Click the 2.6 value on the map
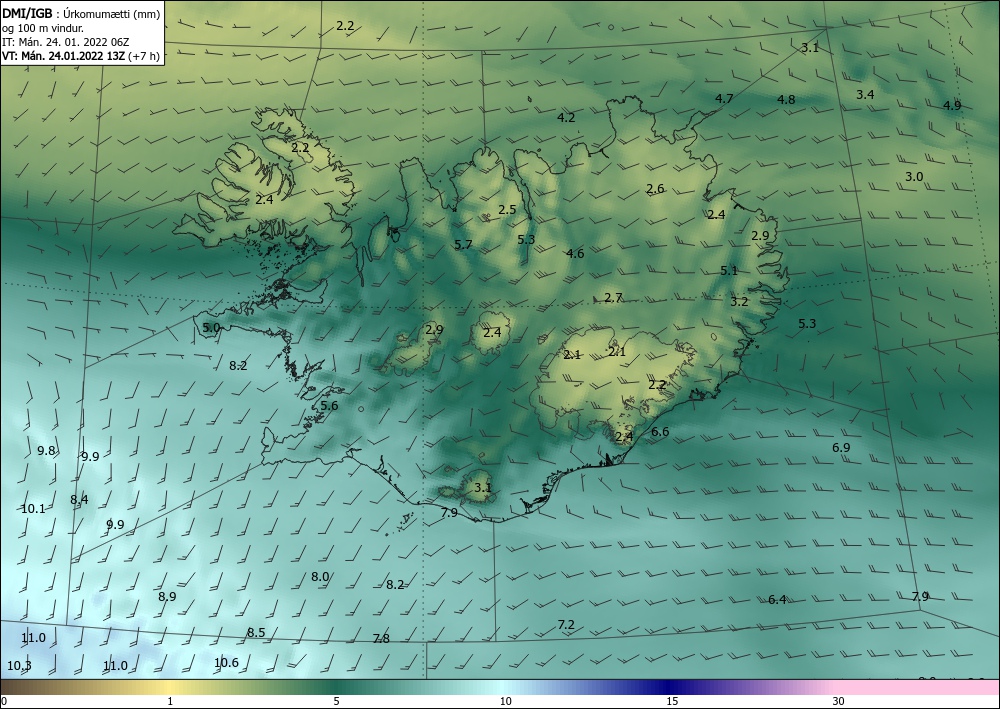Screen dimensions: 1000x709 [x=655, y=189]
